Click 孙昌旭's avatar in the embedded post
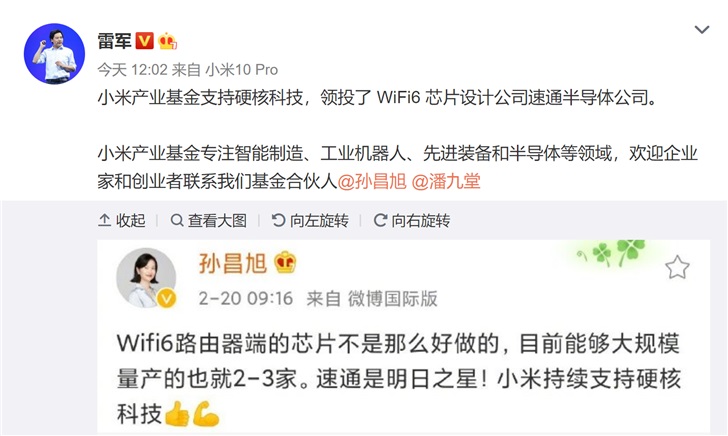728x436 pixels. pyautogui.click(x=146, y=278)
